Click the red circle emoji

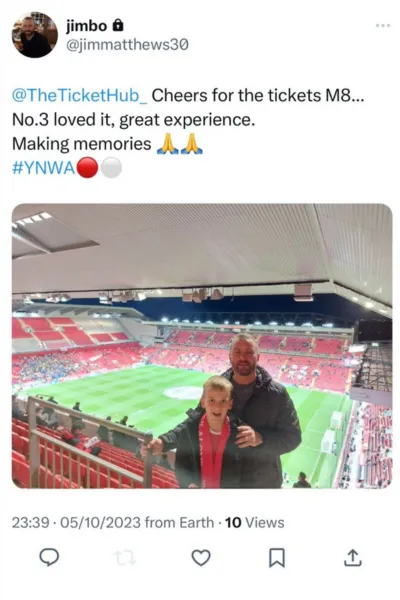(x=87, y=168)
